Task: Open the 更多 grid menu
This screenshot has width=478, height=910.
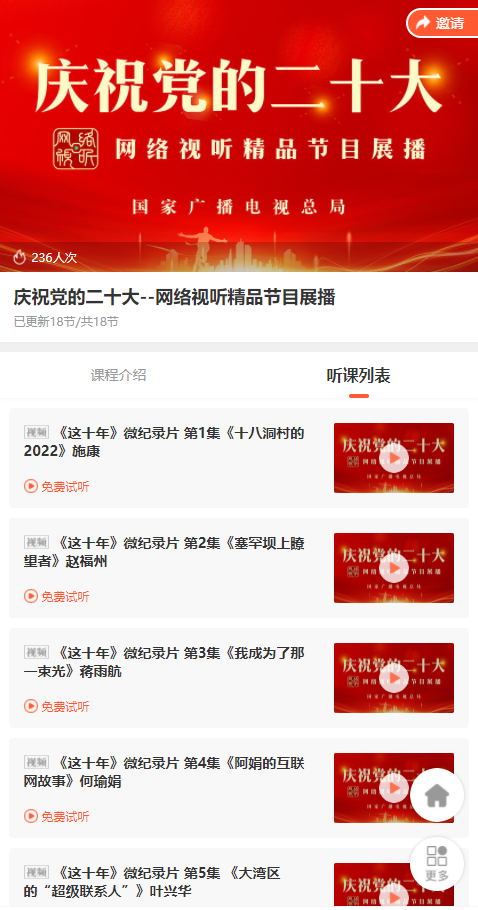Action: (x=437, y=864)
